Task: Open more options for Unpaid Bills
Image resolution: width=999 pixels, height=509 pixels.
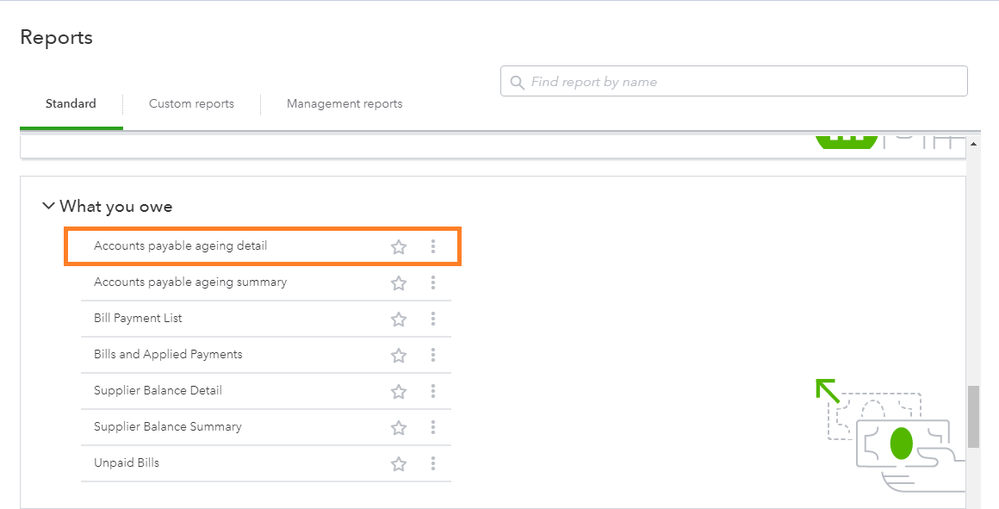Action: [x=433, y=463]
